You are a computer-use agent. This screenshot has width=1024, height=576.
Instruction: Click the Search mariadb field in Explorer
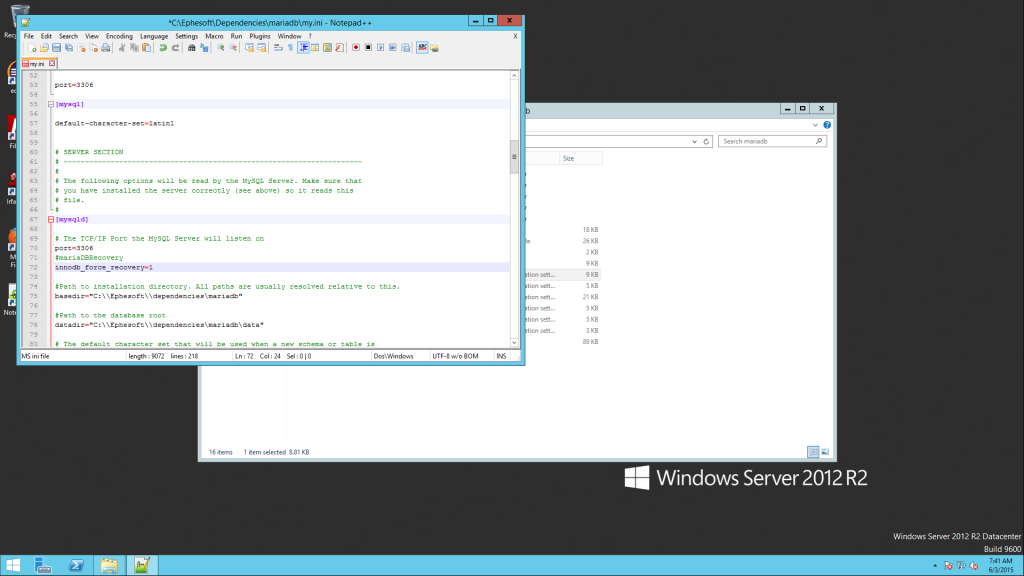(772, 141)
